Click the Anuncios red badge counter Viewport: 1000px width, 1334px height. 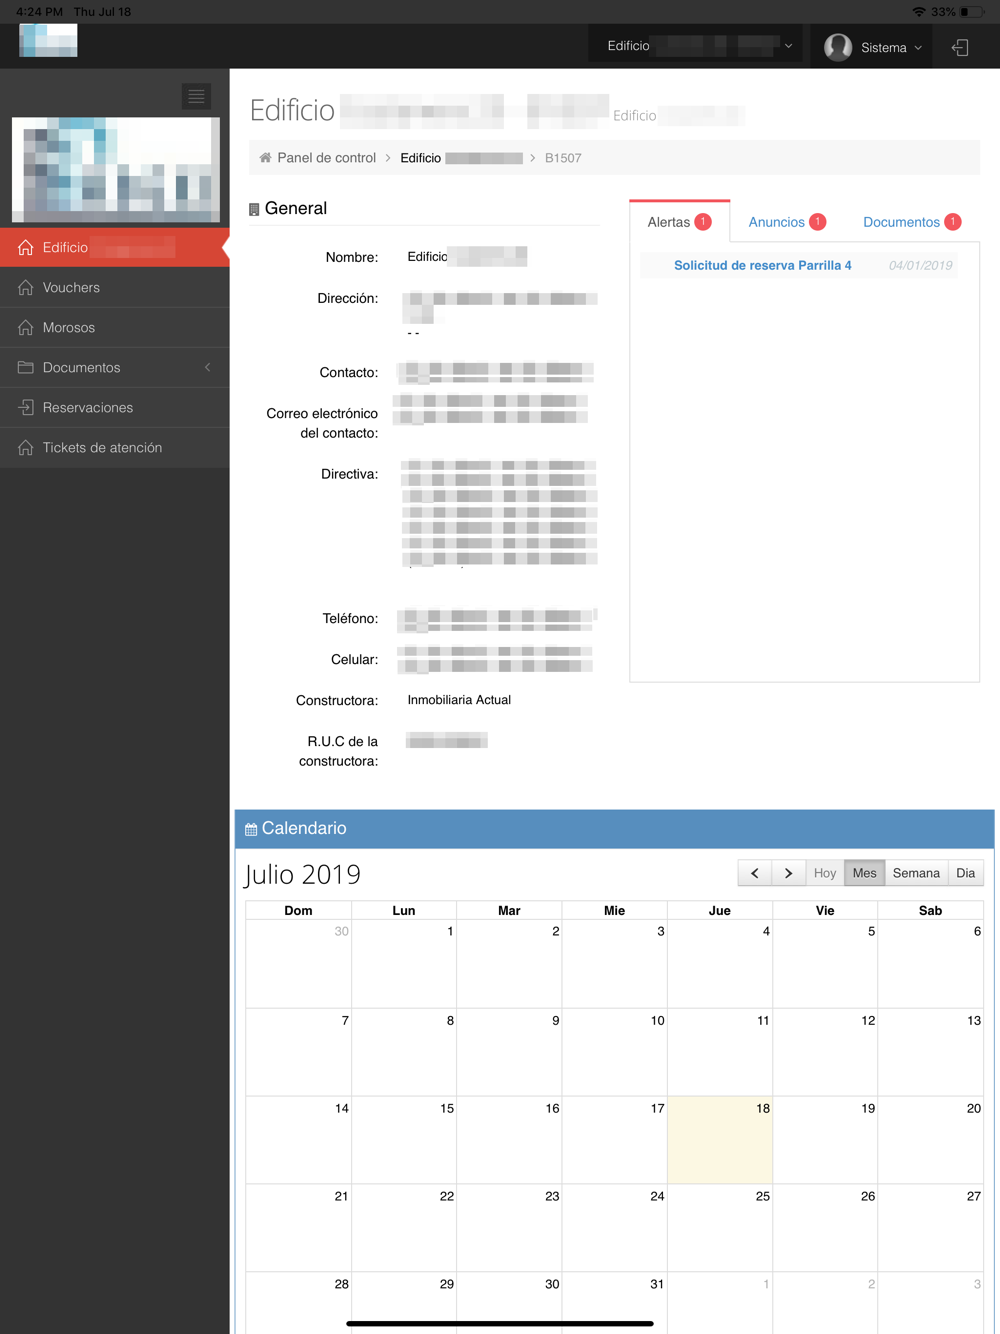pyautogui.click(x=818, y=222)
